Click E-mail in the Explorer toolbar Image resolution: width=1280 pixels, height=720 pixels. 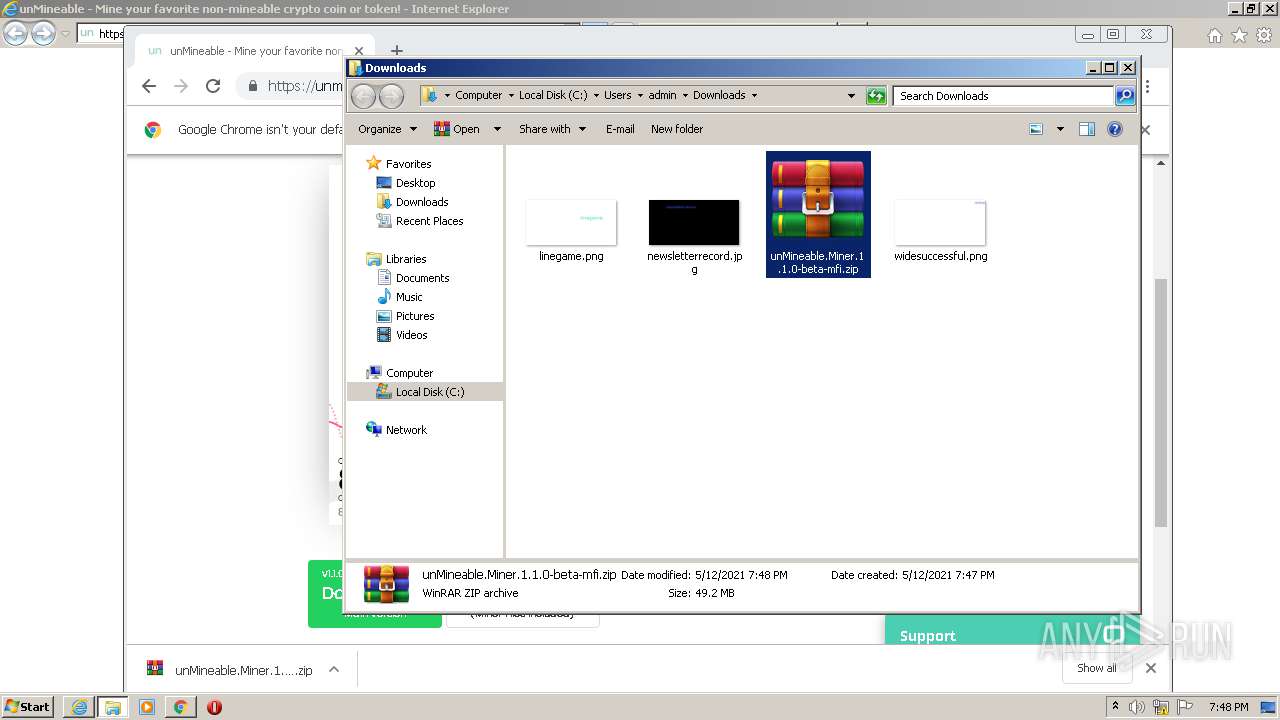click(x=620, y=129)
